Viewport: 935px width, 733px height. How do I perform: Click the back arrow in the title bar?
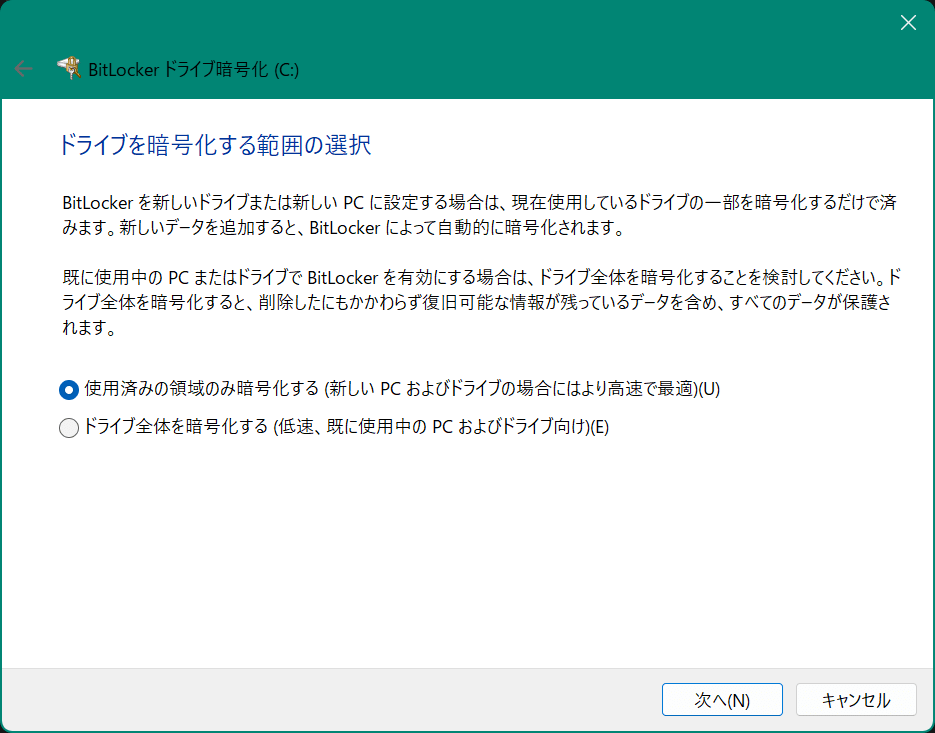pyautogui.click(x=23, y=69)
